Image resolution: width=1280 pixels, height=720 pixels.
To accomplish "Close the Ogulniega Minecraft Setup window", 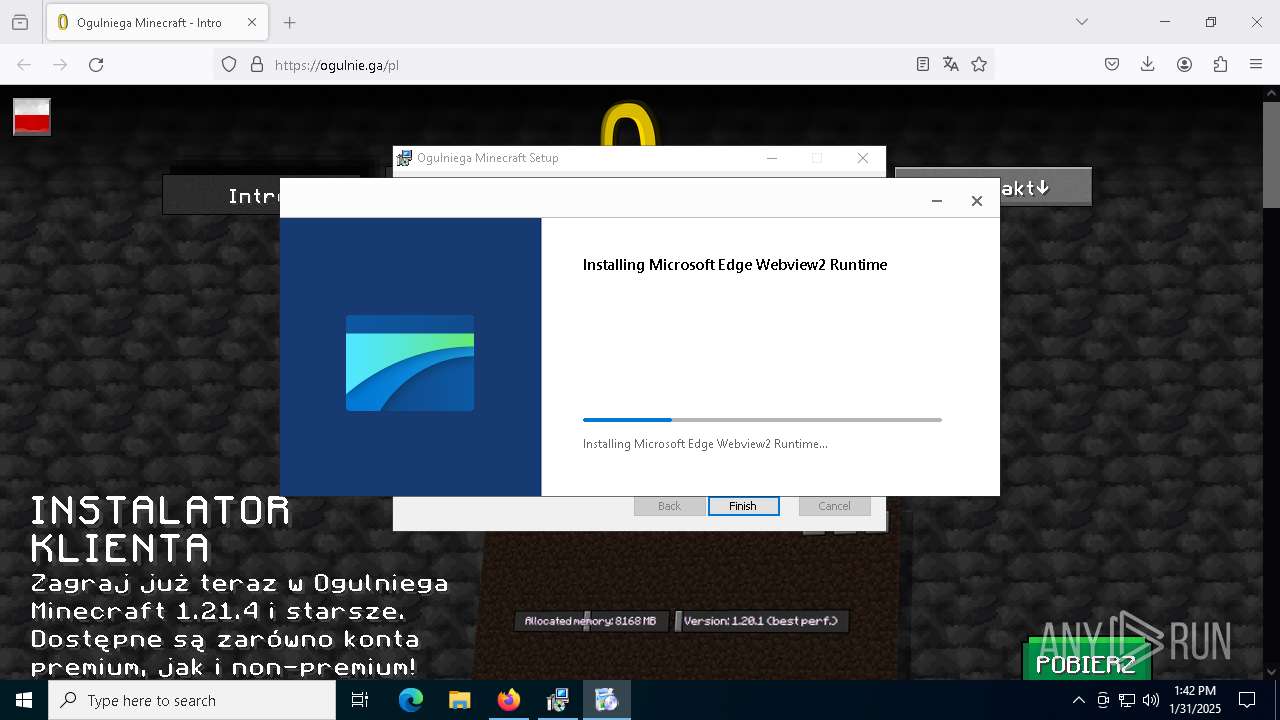I will pos(863,158).
